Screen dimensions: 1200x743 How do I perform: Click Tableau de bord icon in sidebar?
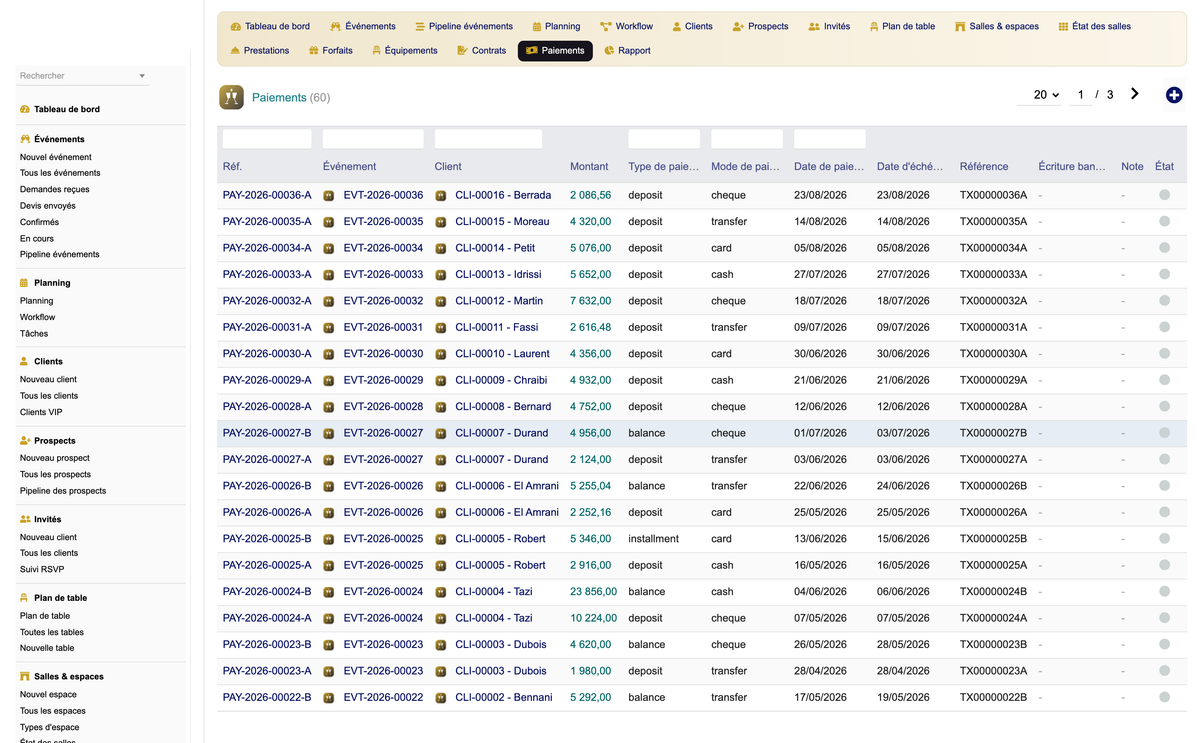pyautogui.click(x=25, y=109)
